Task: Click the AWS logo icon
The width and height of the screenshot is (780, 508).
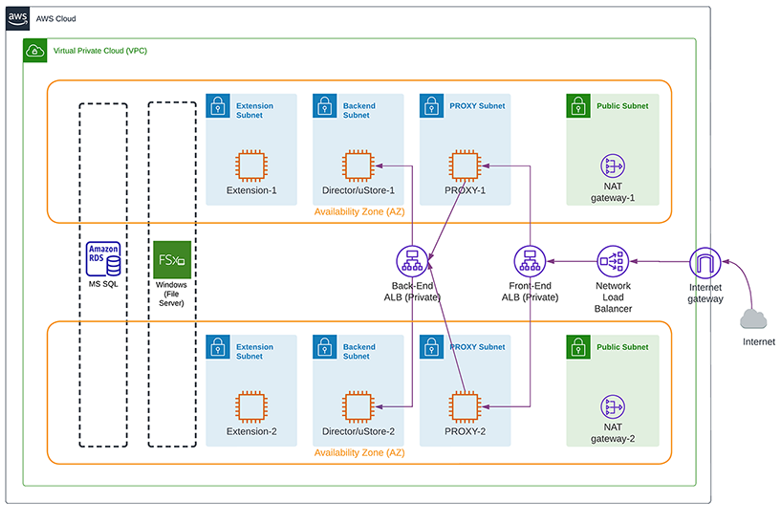Action: [x=18, y=18]
